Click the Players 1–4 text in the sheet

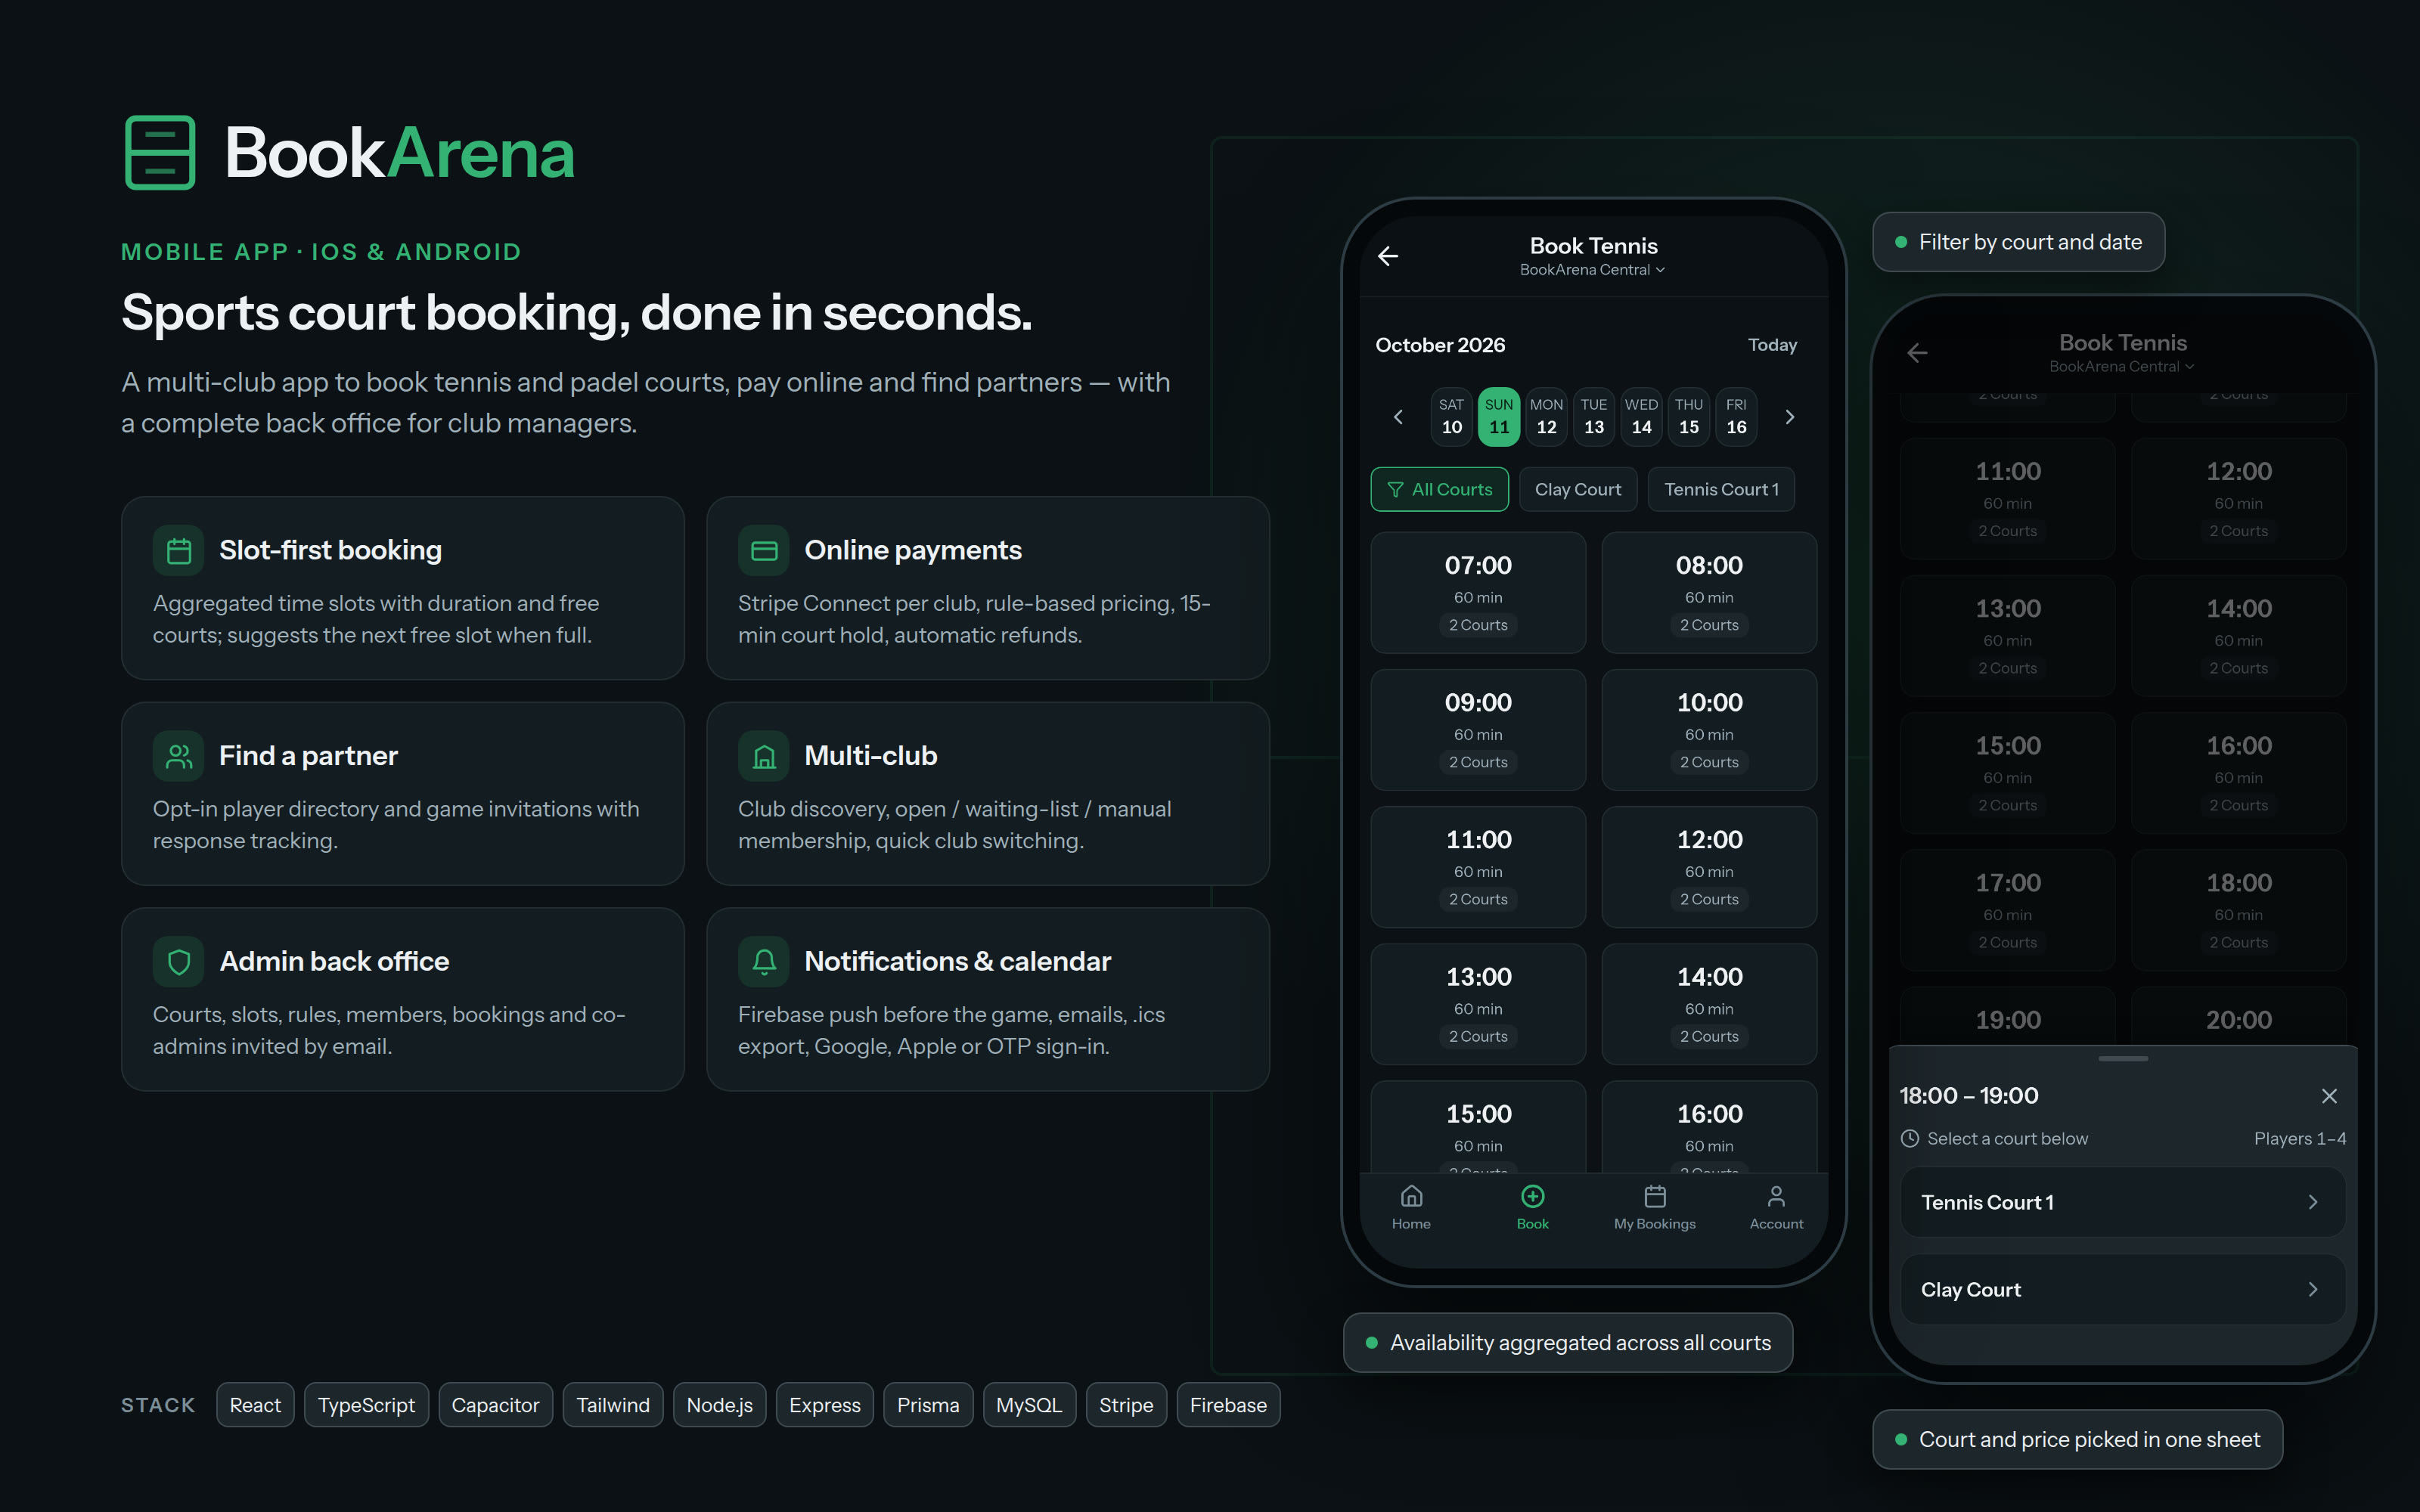[x=2300, y=1138]
